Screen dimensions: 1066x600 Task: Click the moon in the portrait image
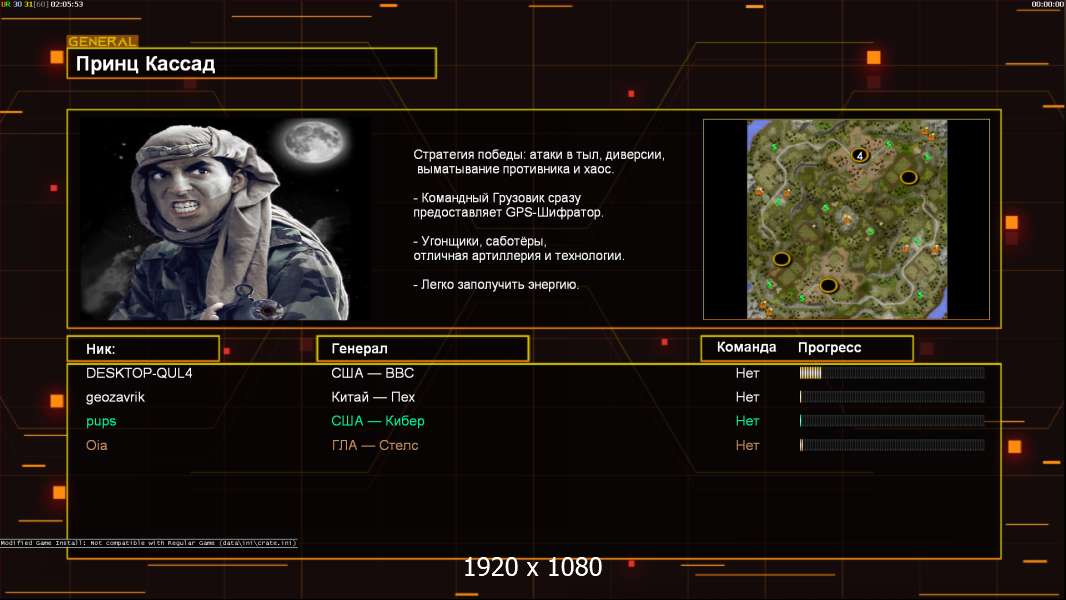click(x=307, y=144)
